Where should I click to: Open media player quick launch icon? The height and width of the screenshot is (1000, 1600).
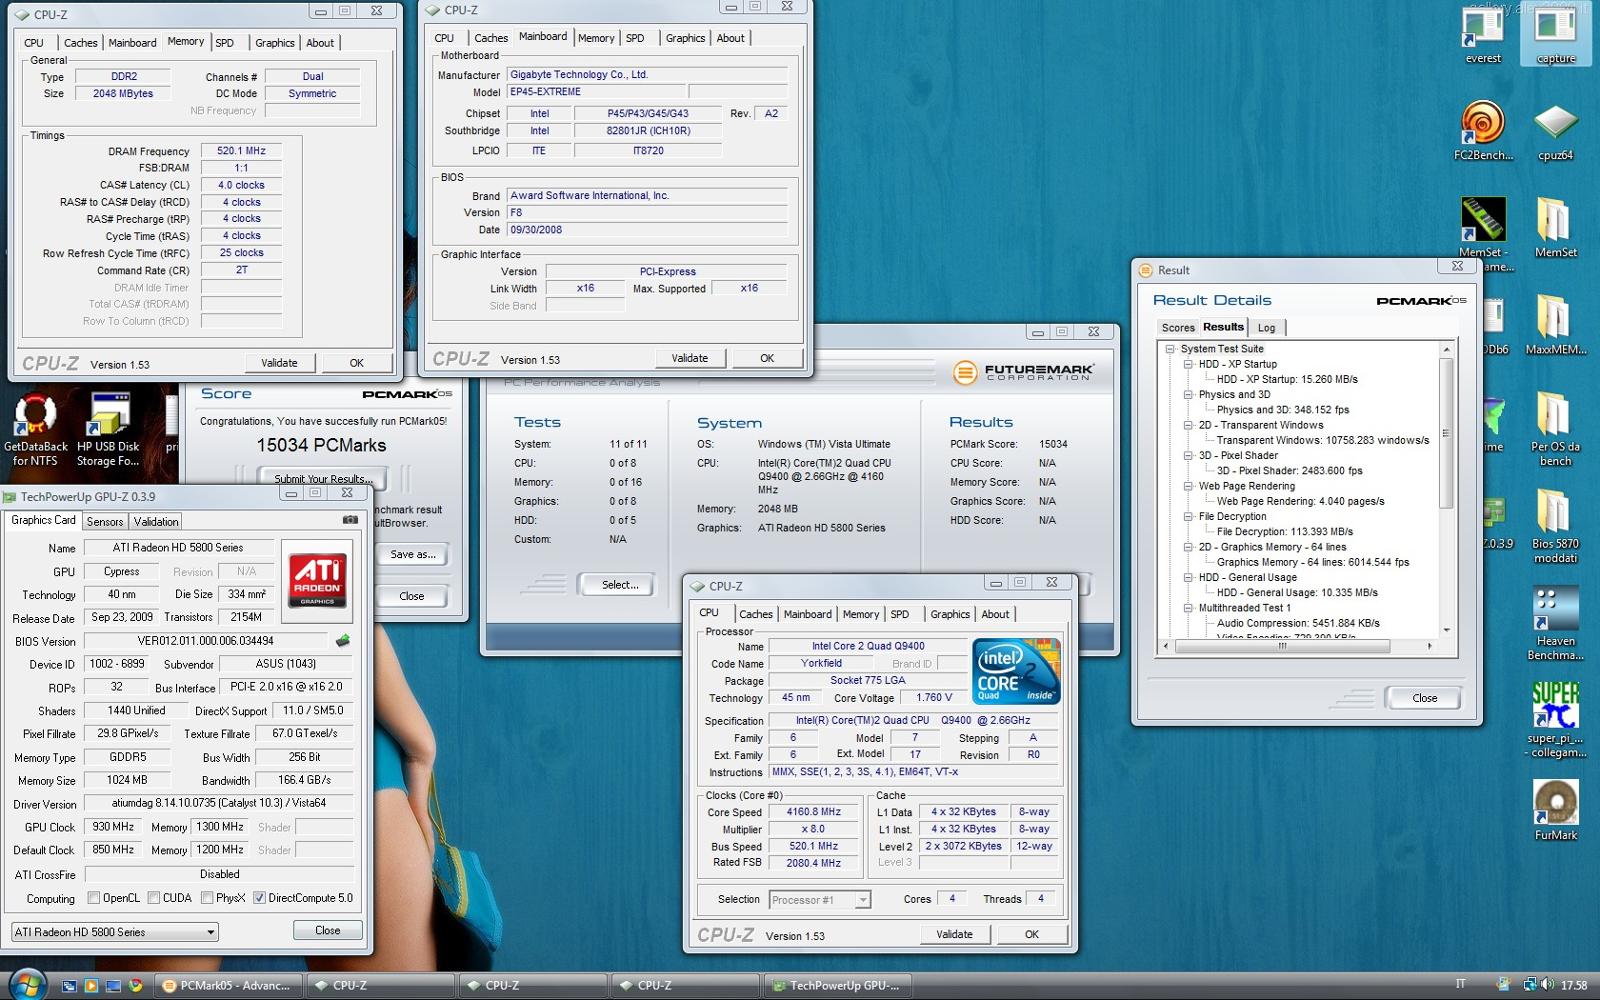click(x=91, y=985)
